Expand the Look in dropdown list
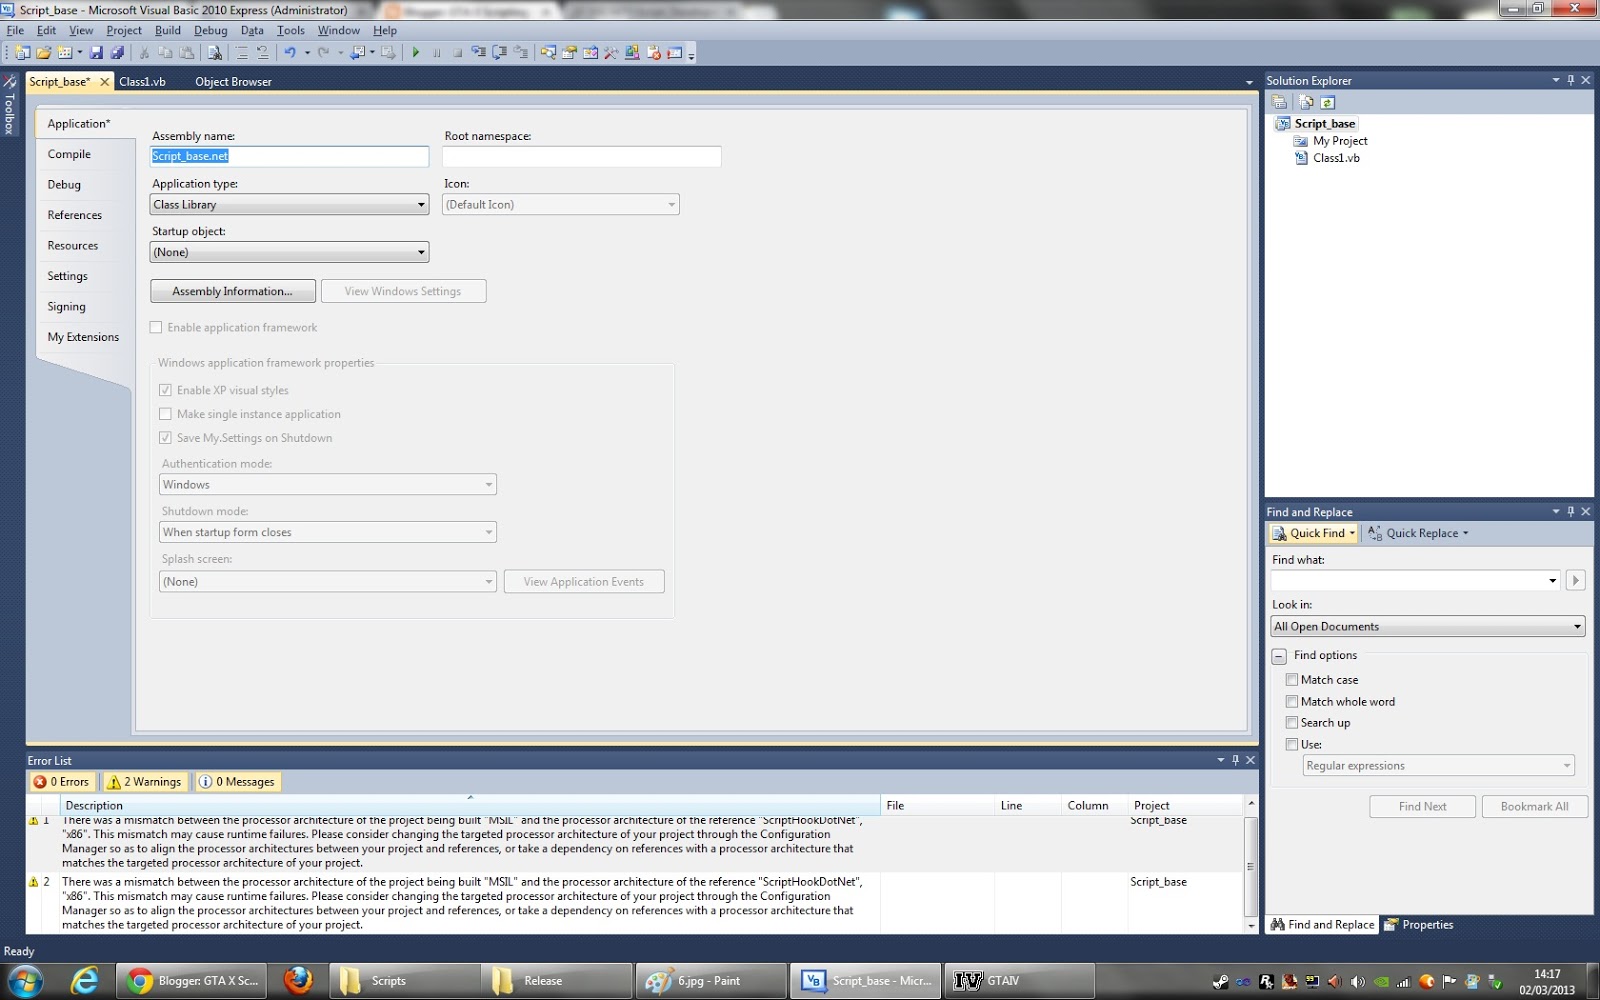Viewport: 1600px width, 1000px height. pos(1576,626)
